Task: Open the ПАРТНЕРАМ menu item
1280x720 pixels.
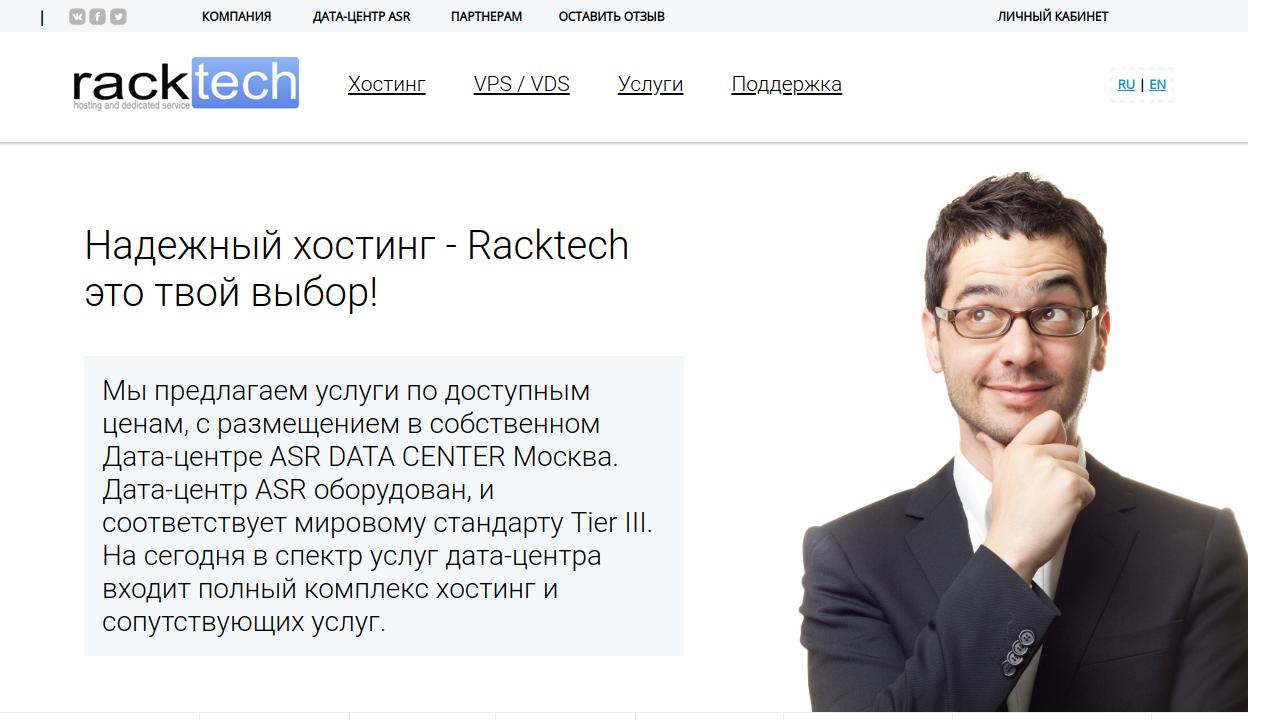Action: pos(486,16)
